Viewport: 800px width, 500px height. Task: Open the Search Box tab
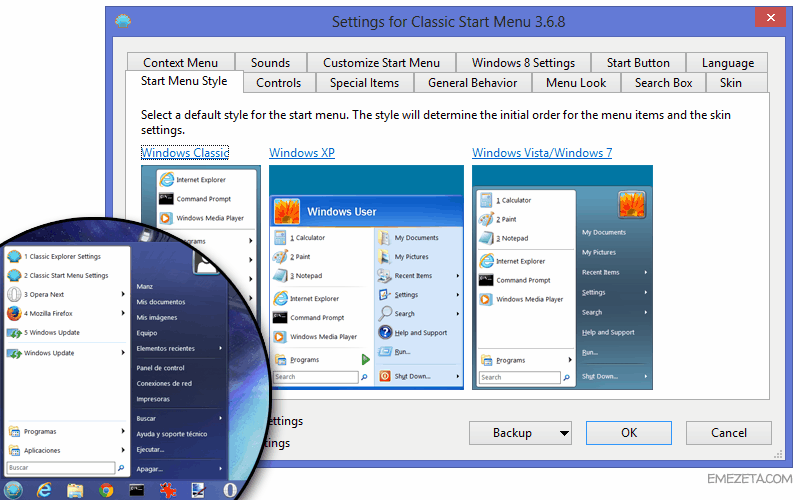click(x=663, y=83)
